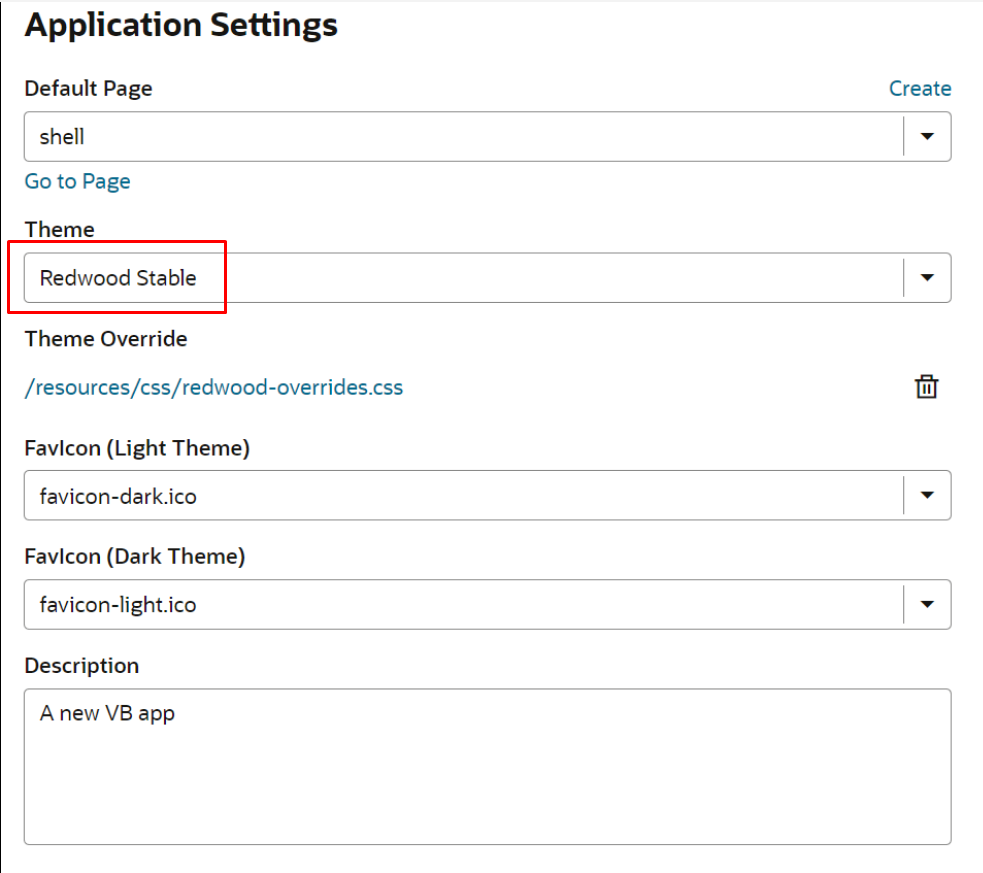Click the favicon-dark.ico field
This screenshot has width=983, height=873.
[x=463, y=495]
